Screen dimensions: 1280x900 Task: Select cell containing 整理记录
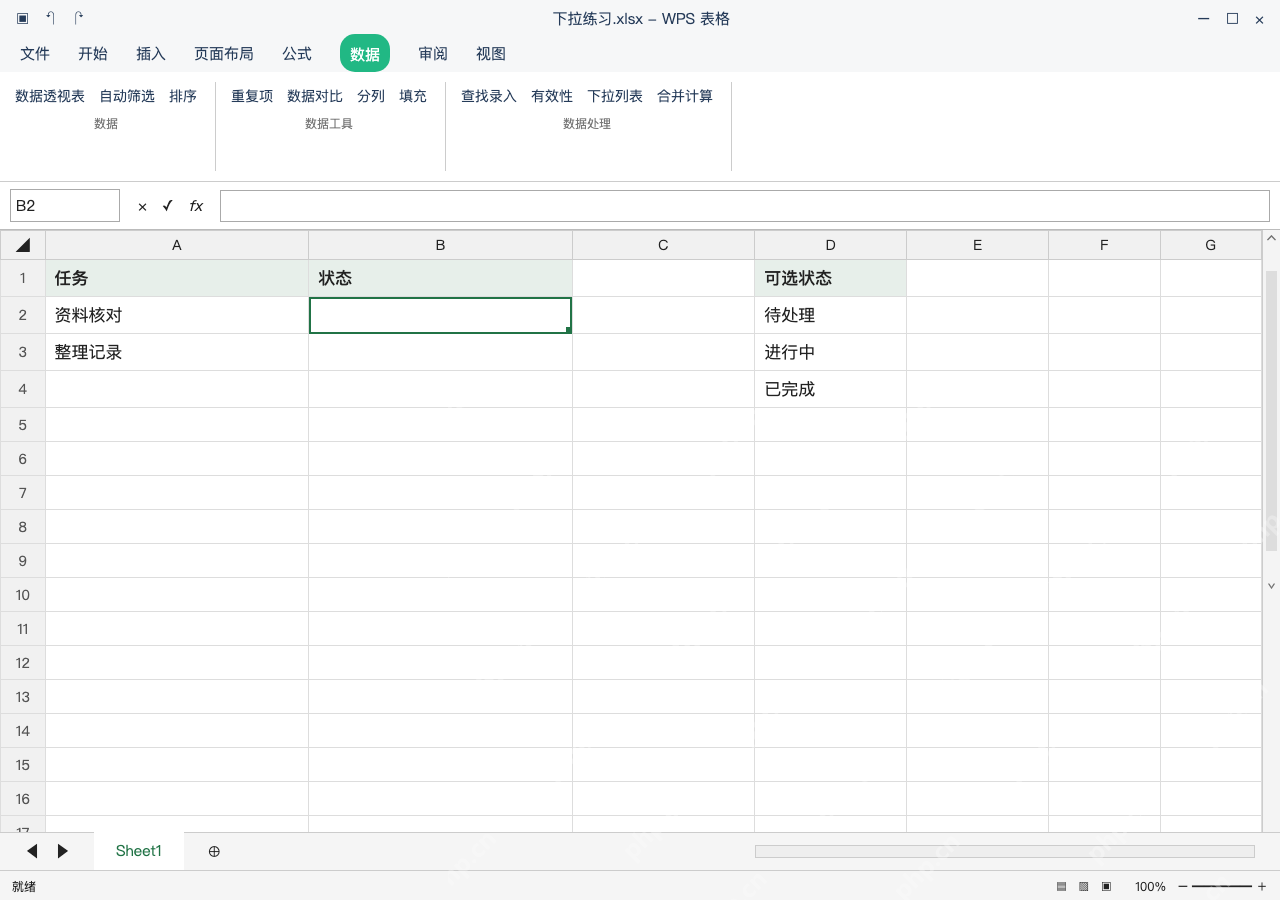coord(177,352)
